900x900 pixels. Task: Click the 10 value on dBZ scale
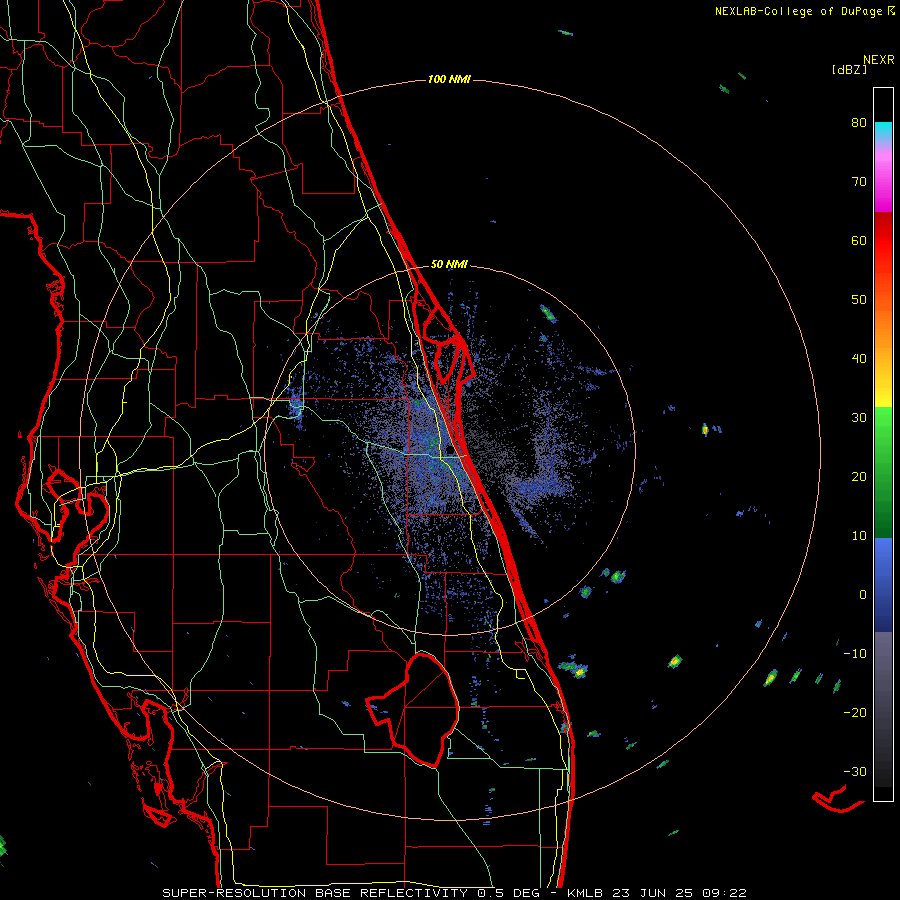(859, 536)
